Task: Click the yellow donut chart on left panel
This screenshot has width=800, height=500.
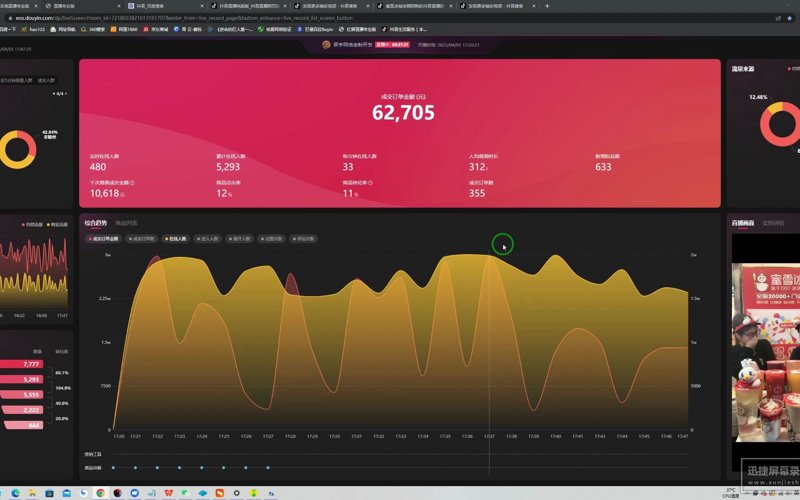Action: tap(17, 150)
